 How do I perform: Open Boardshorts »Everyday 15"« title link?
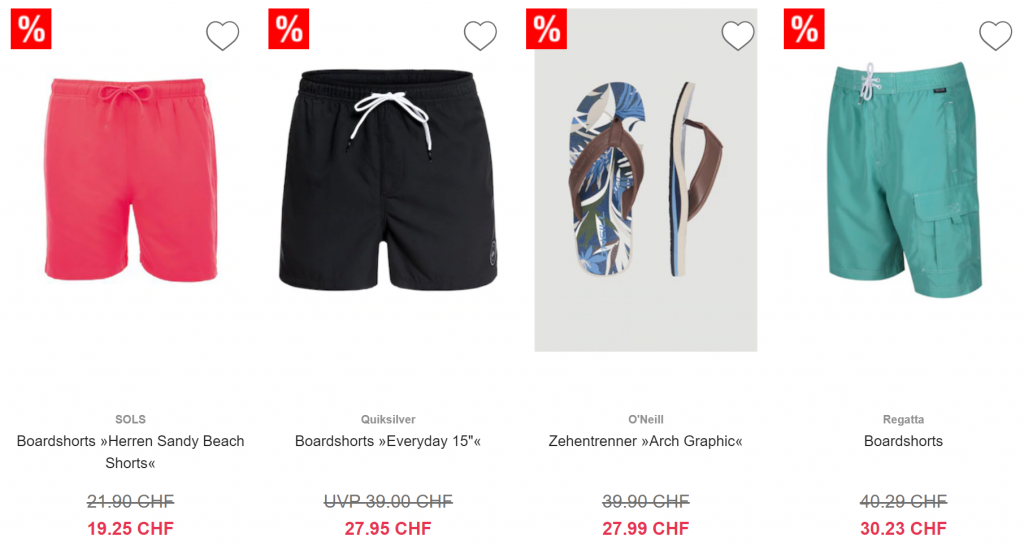(x=388, y=441)
